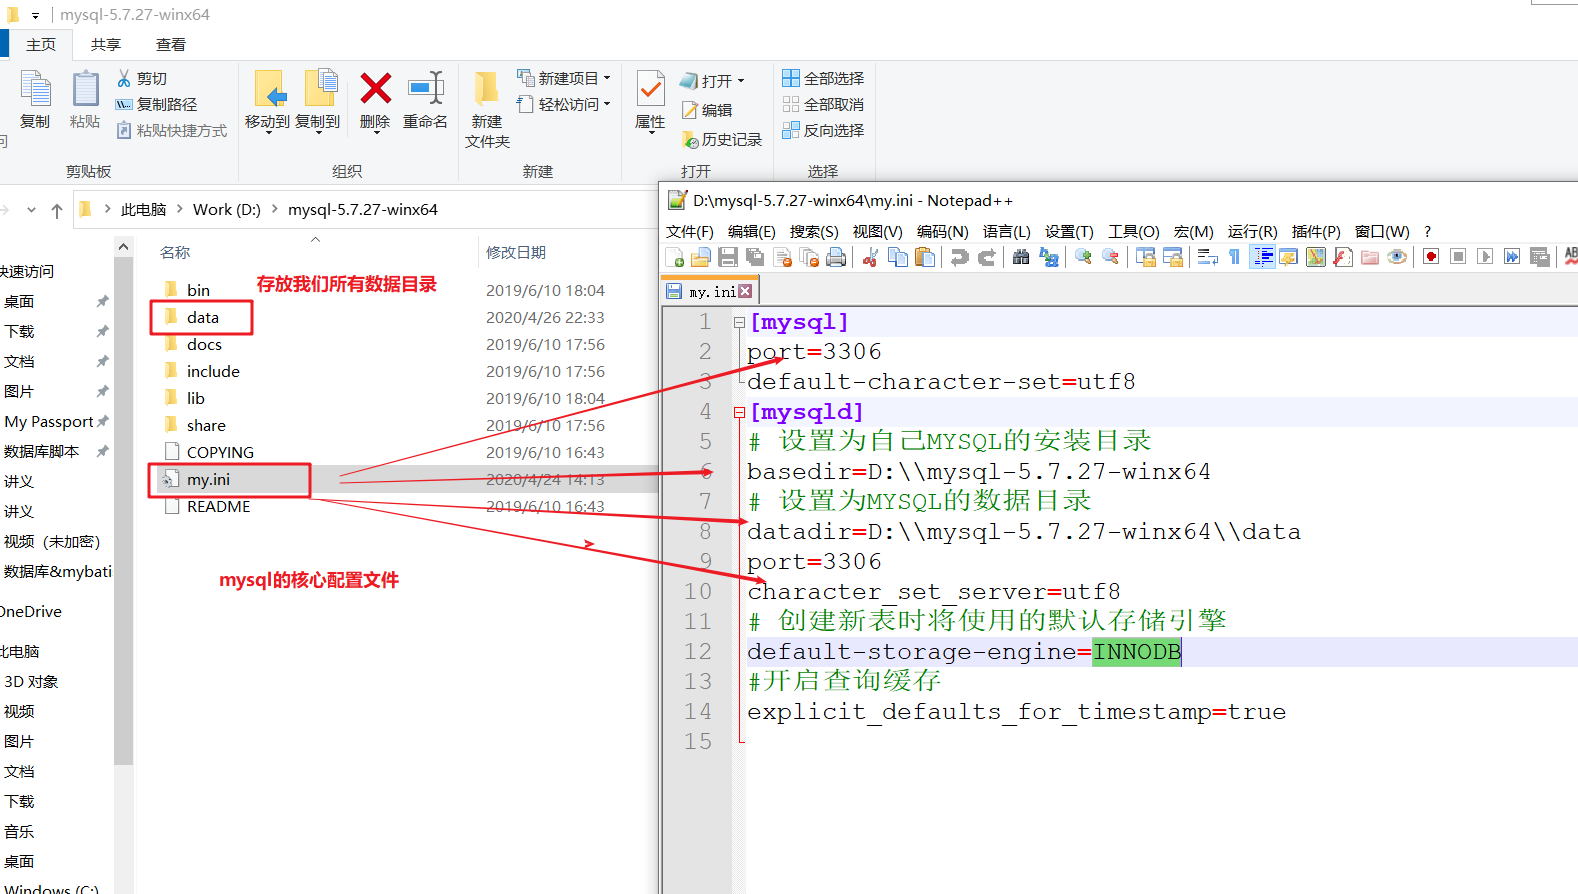Toggle Show All Characters pilcrow icon
The height and width of the screenshot is (894, 1578).
point(1235,258)
